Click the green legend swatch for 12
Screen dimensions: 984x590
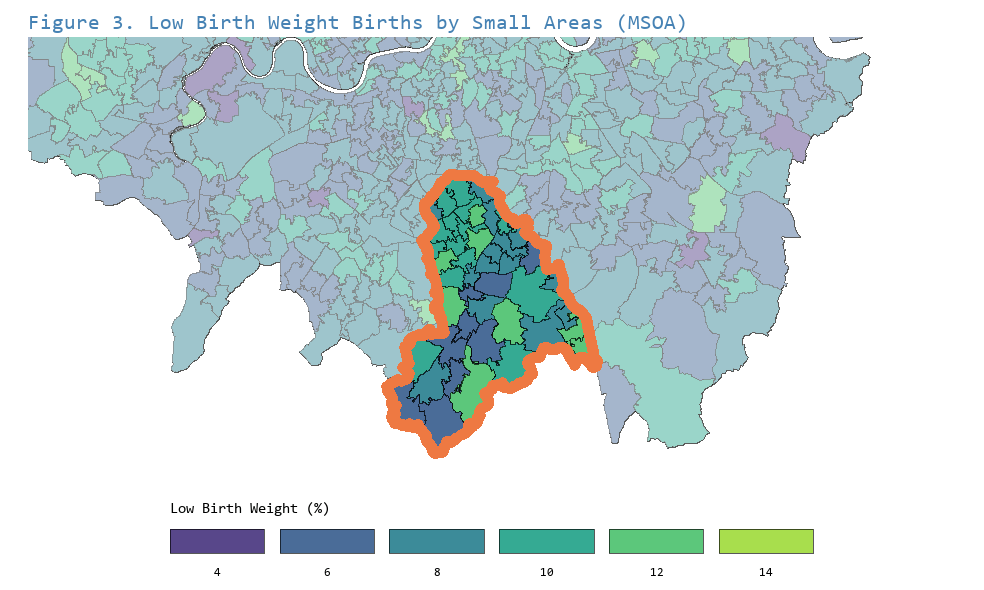click(x=656, y=541)
